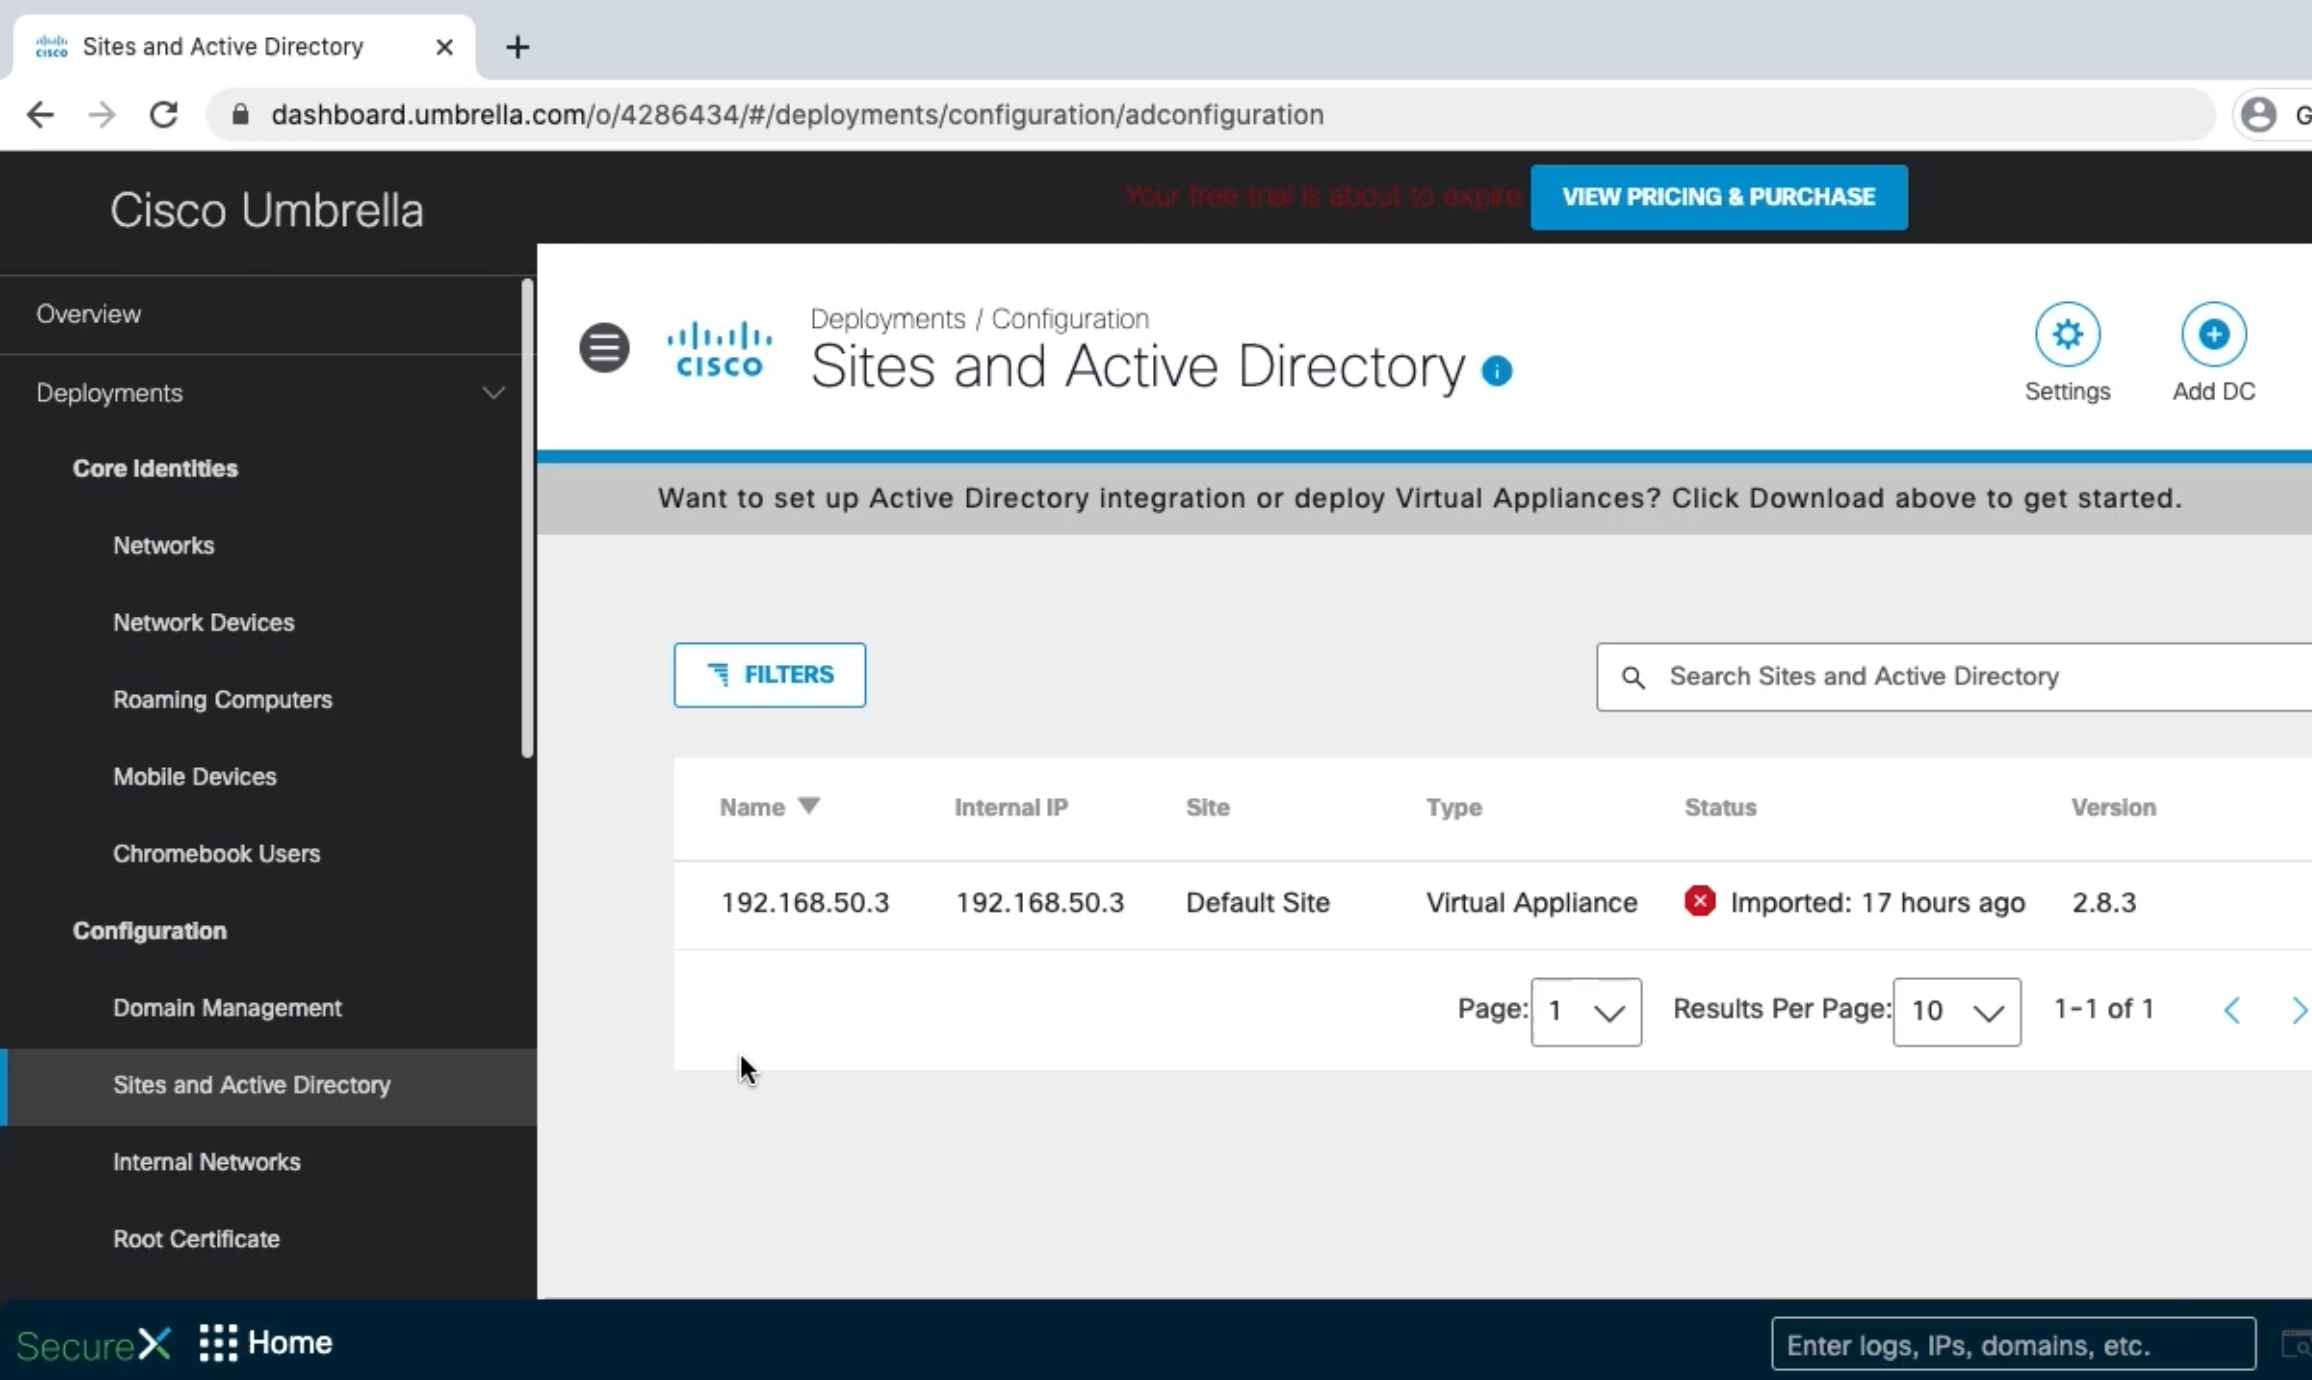Open SecureX apps grid icon

tap(218, 1343)
